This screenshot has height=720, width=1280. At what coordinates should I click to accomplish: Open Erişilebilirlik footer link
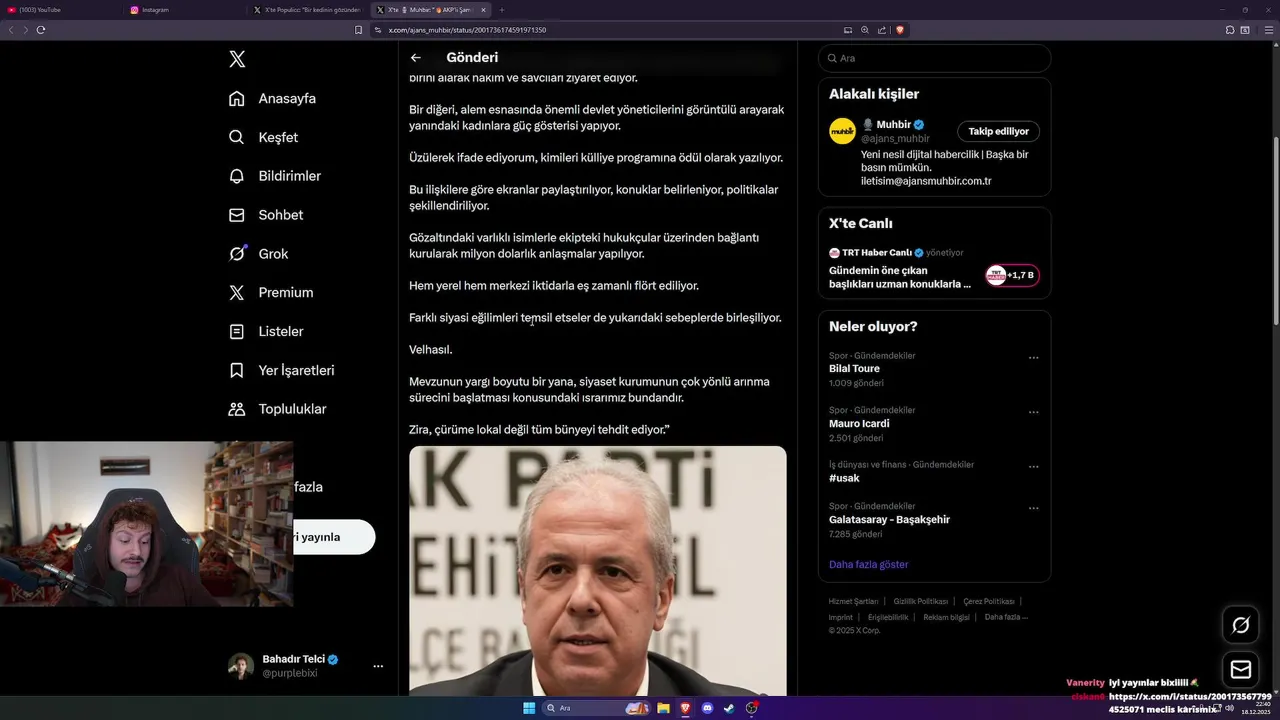pos(888,617)
